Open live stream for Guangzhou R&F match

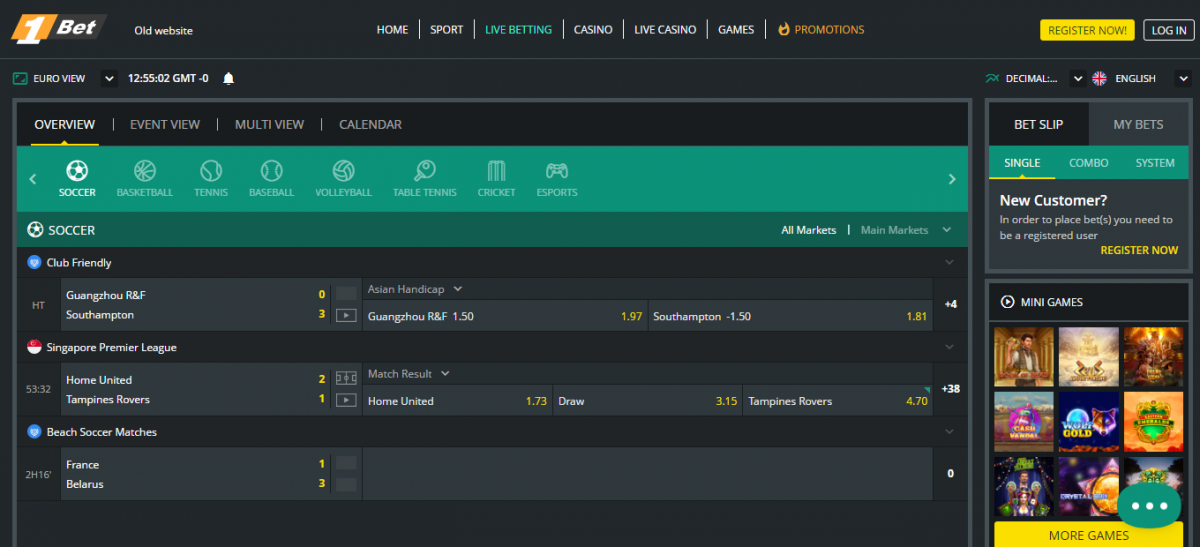click(x=345, y=315)
